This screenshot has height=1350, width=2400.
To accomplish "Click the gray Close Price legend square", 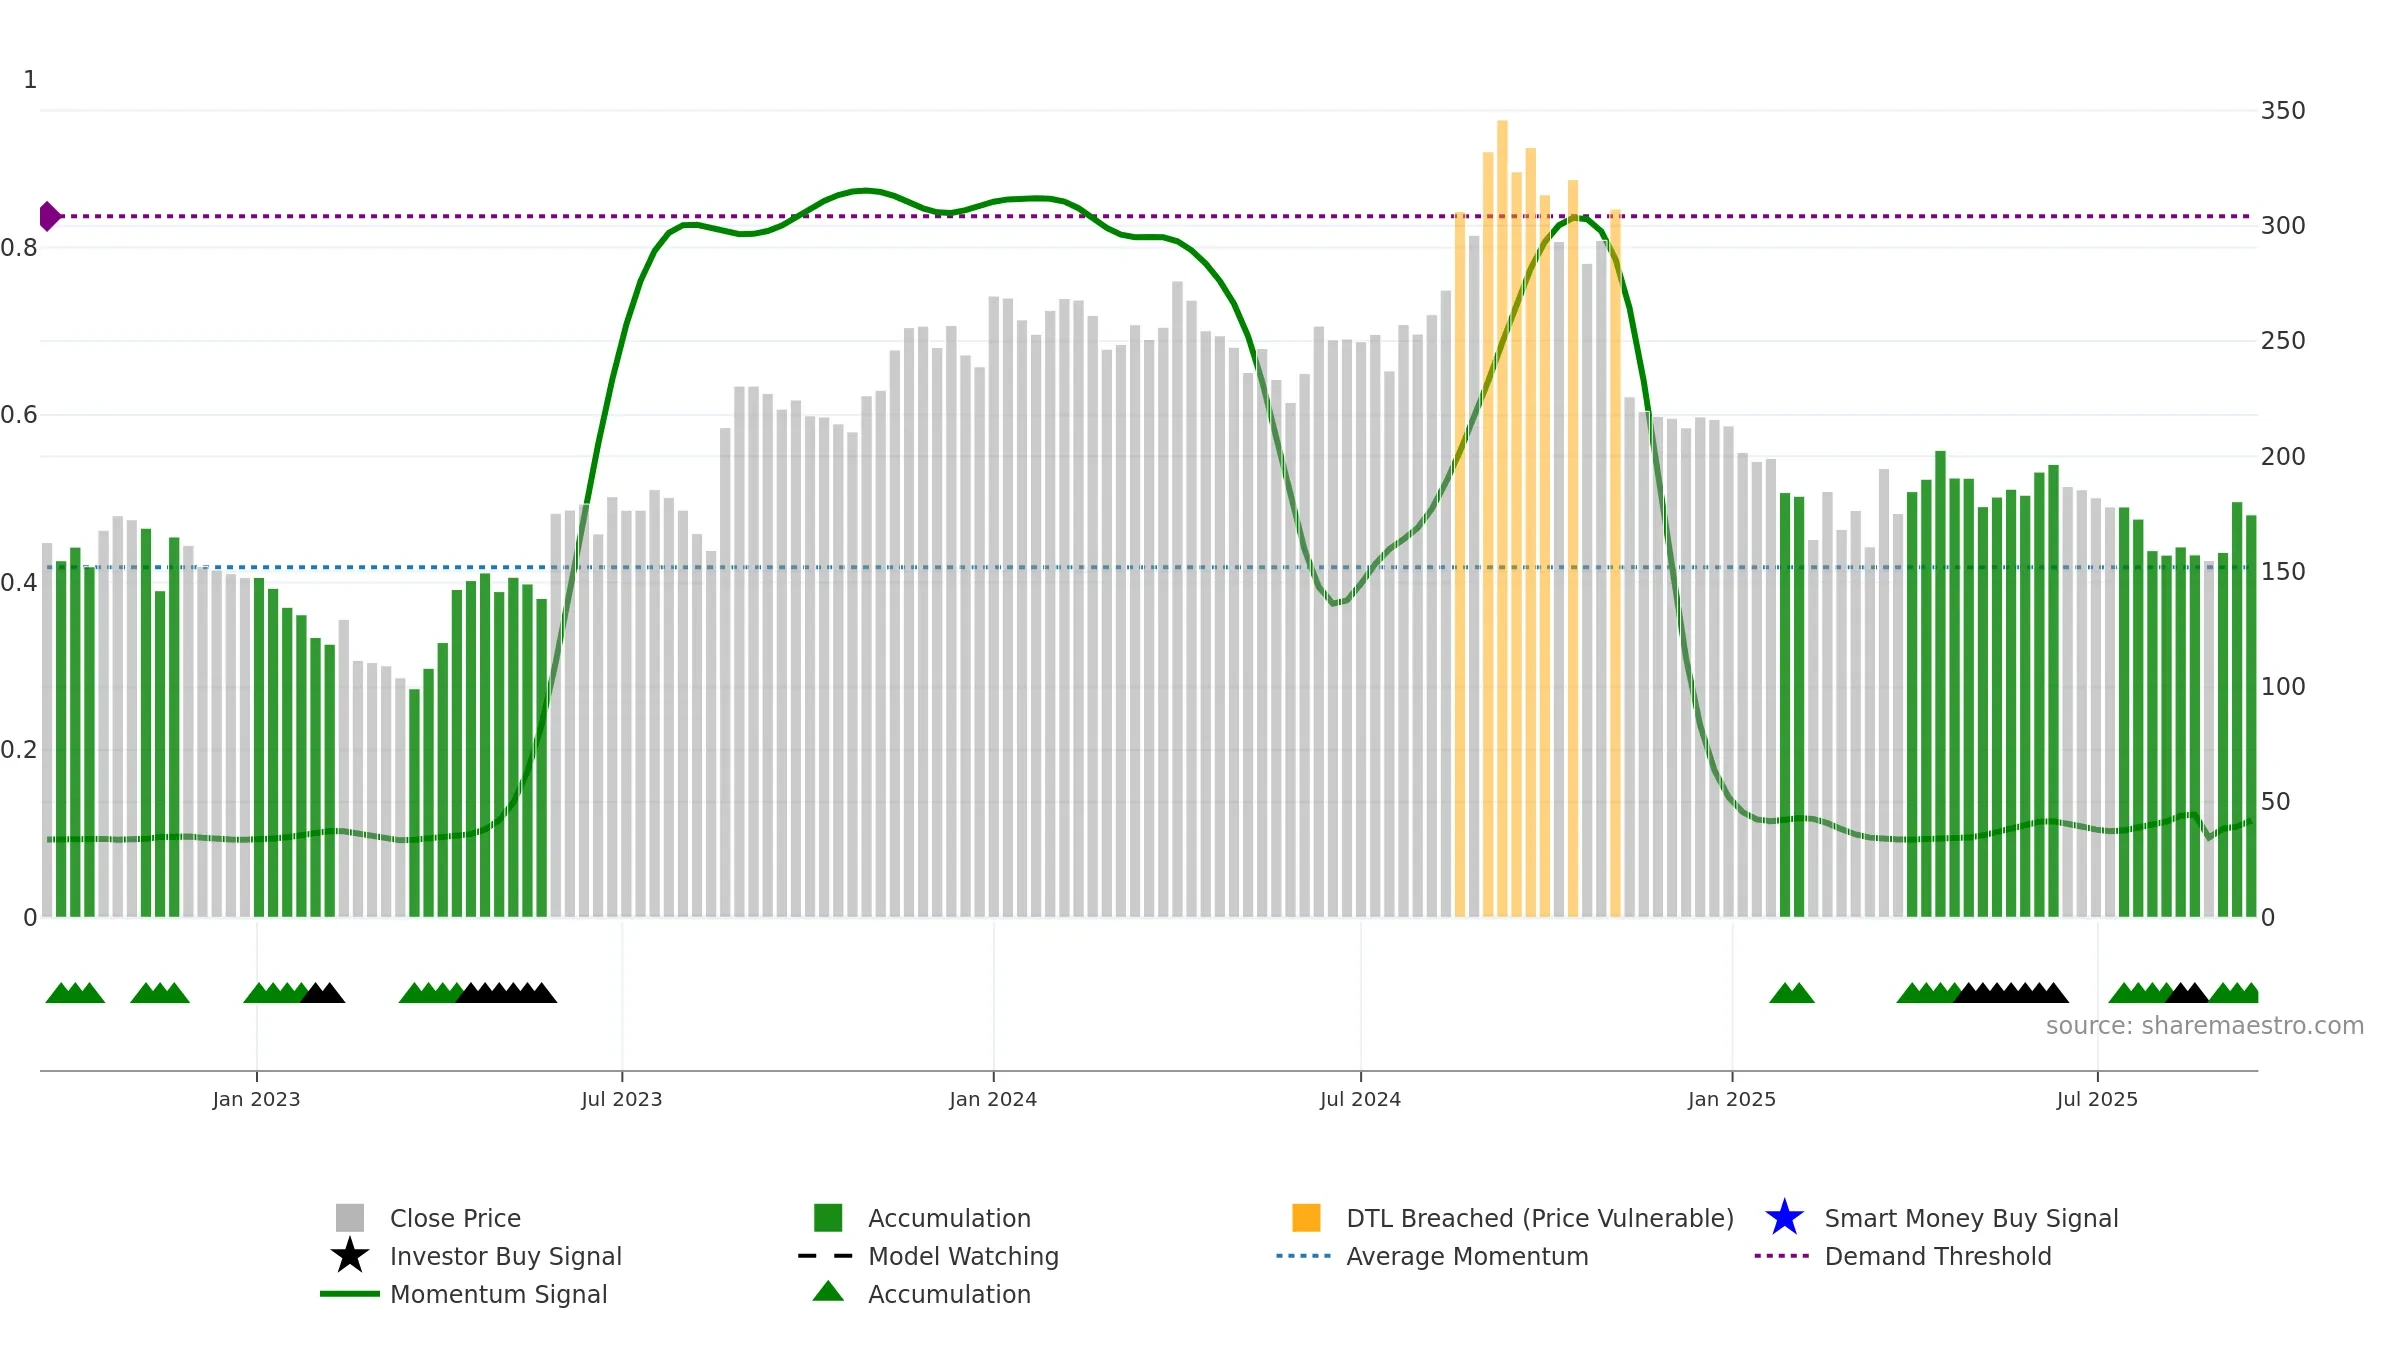I will pyautogui.click(x=350, y=1218).
